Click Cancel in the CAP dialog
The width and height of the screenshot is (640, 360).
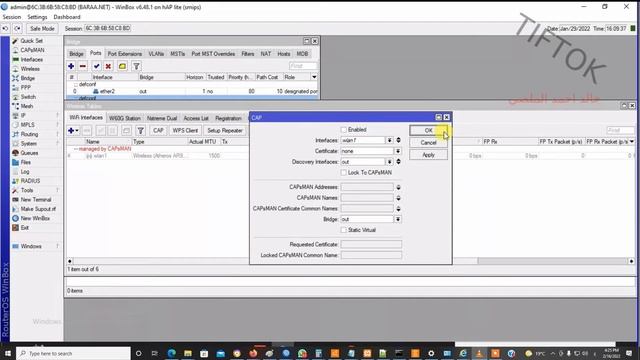pos(428,142)
